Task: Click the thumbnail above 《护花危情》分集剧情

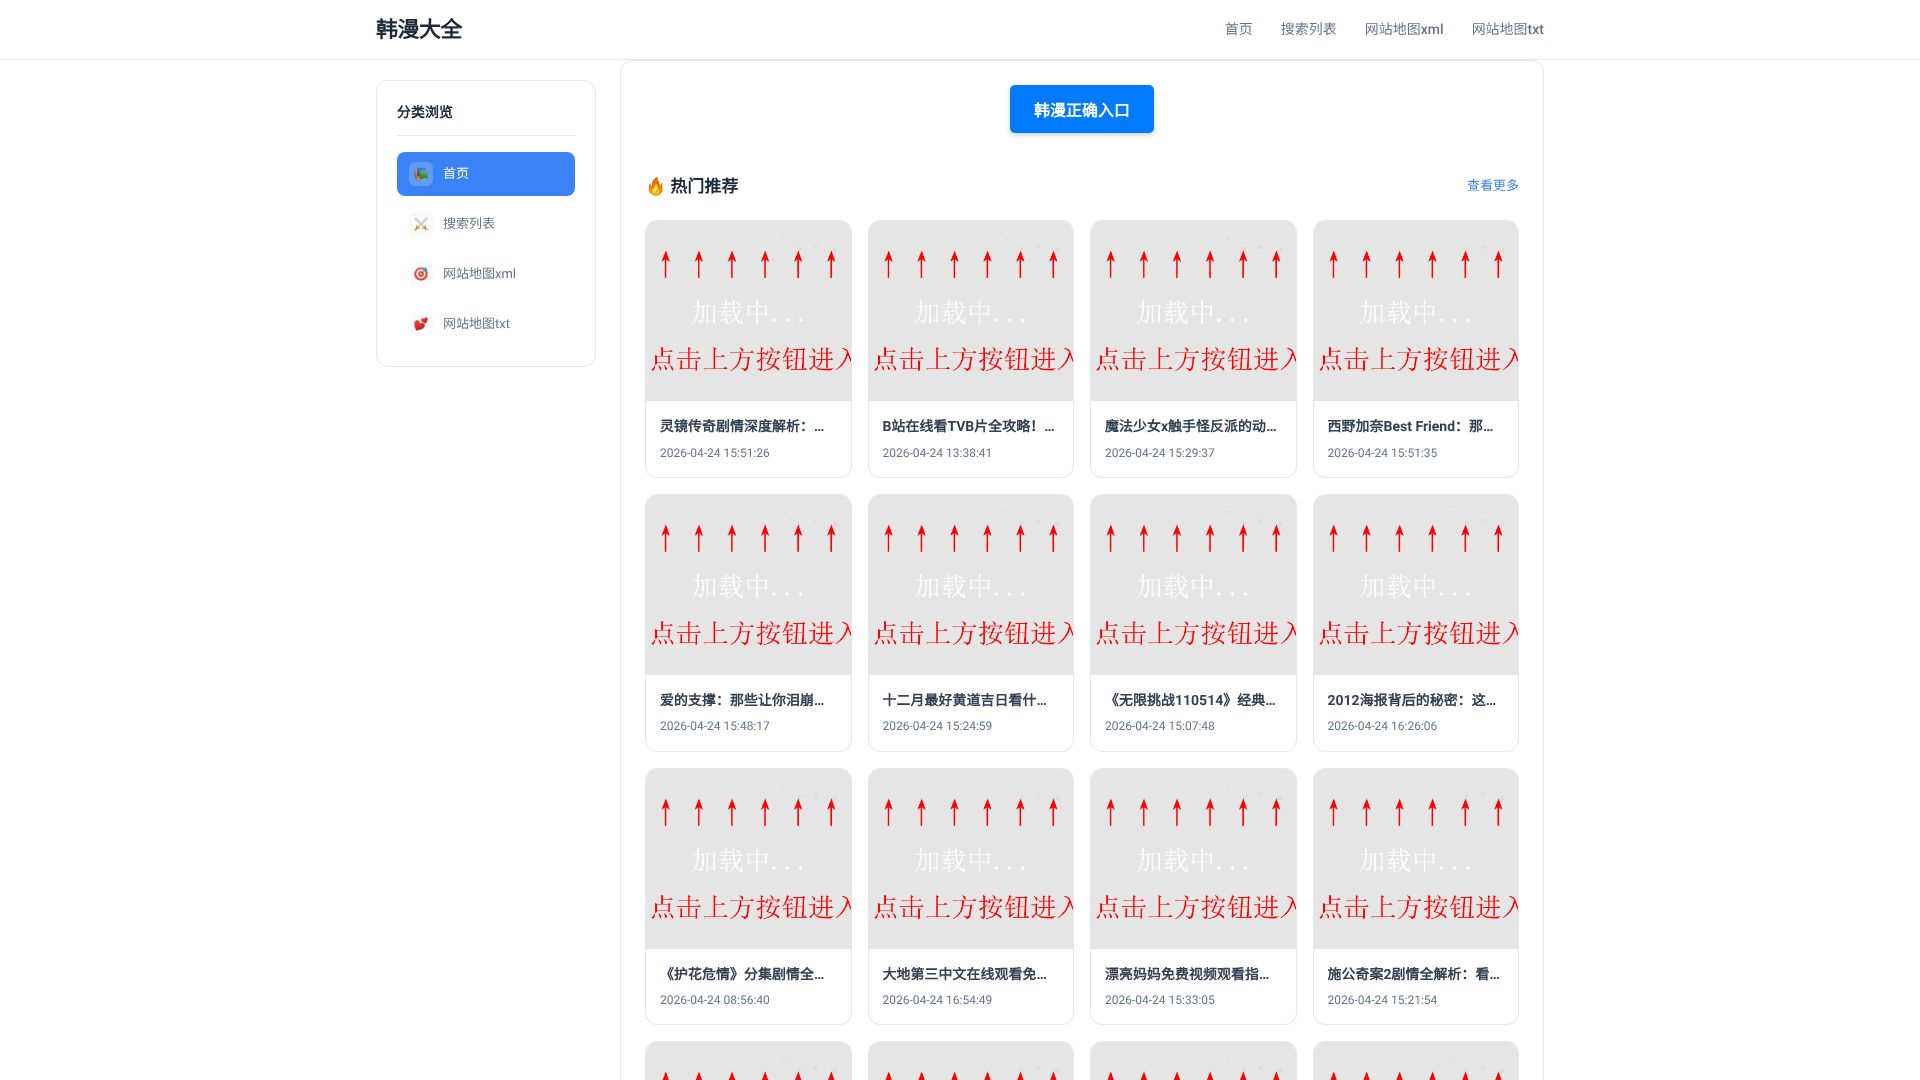Action: point(748,859)
